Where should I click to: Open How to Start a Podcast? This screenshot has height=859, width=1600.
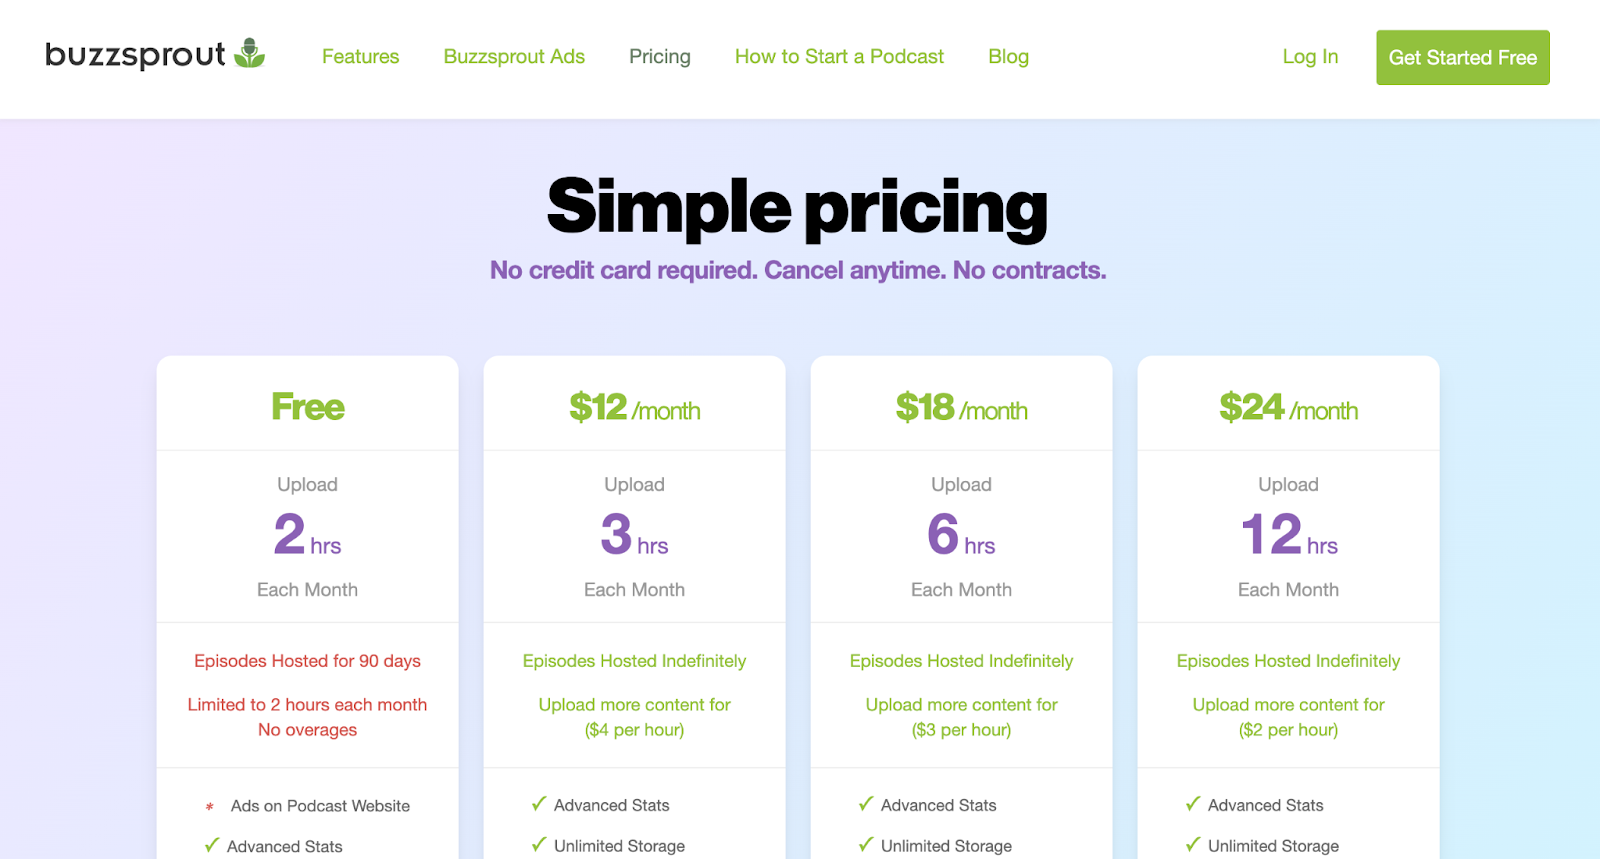point(839,57)
